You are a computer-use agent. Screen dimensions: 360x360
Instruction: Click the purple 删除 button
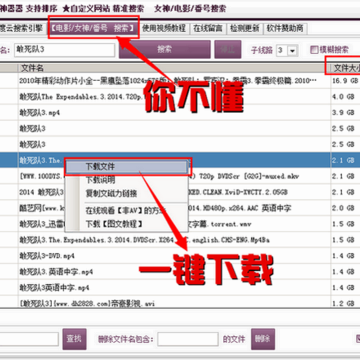point(263,339)
